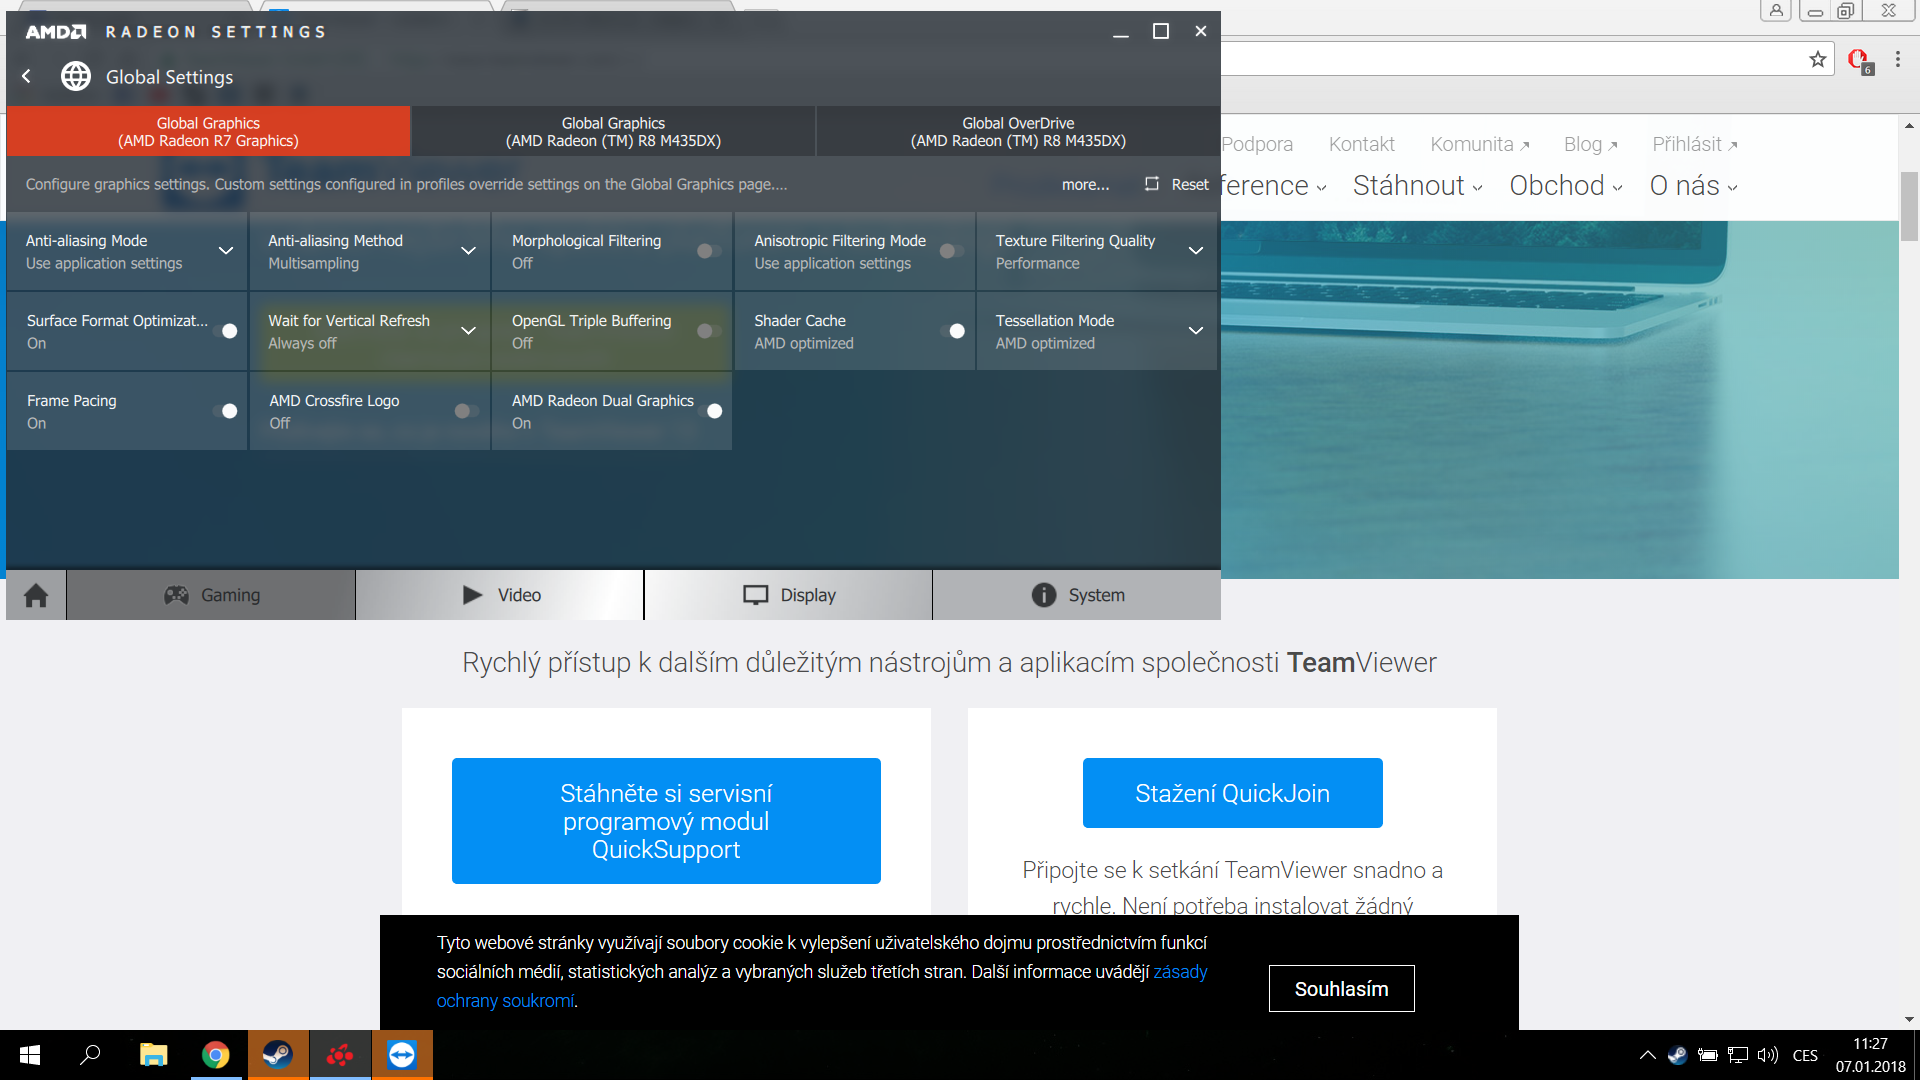1920x1080 pixels.
Task: Open Texture Filtering Quality dropdown
Action: point(1196,251)
